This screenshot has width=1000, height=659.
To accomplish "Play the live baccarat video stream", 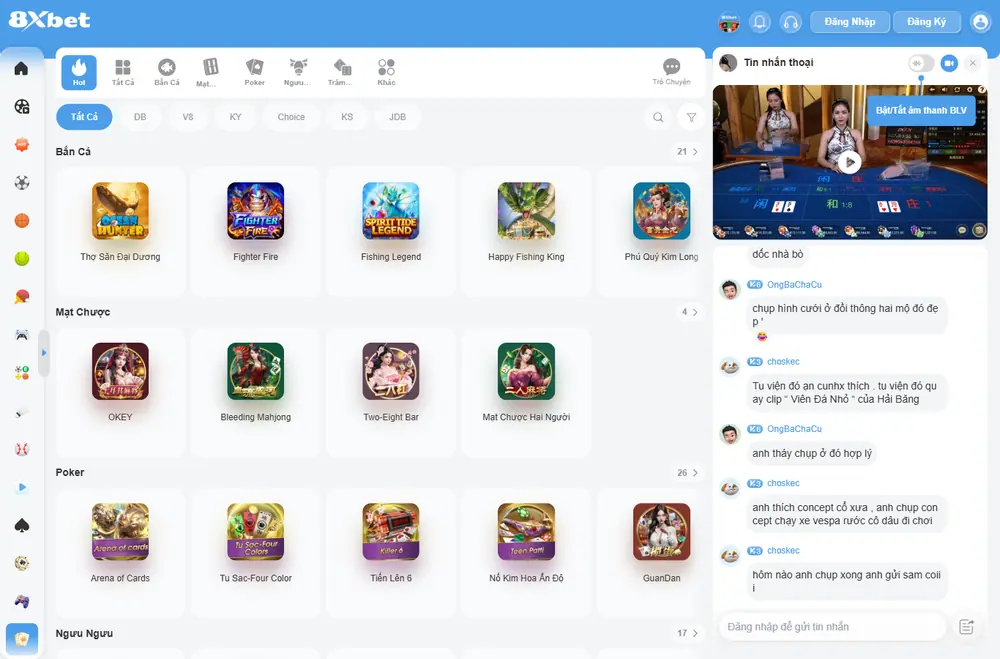I will tap(849, 163).
